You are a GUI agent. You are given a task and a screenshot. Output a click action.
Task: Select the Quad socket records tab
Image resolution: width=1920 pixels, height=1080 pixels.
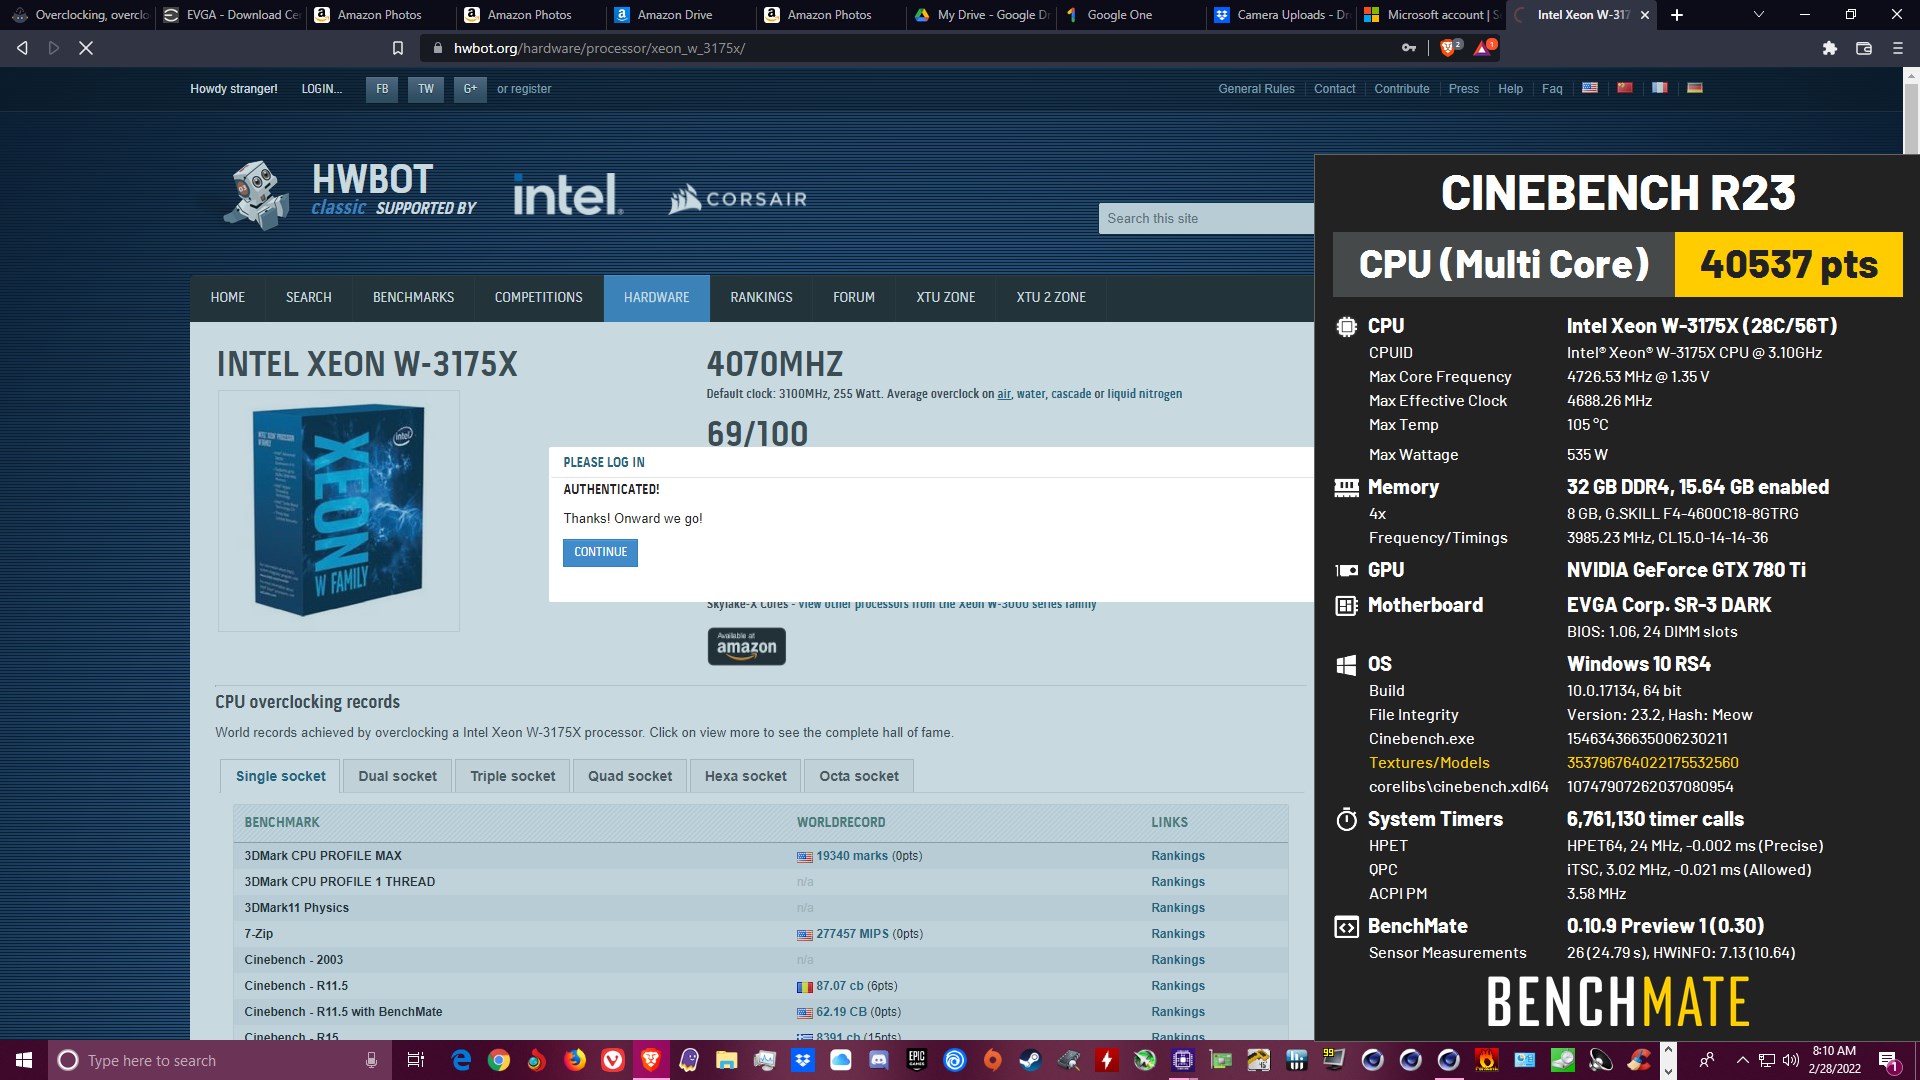[x=630, y=776]
